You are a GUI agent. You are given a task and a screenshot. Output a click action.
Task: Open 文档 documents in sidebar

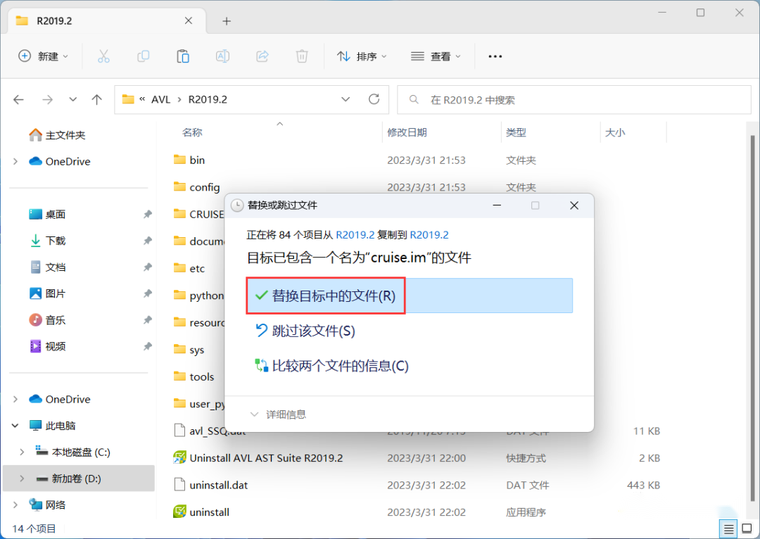click(48, 267)
